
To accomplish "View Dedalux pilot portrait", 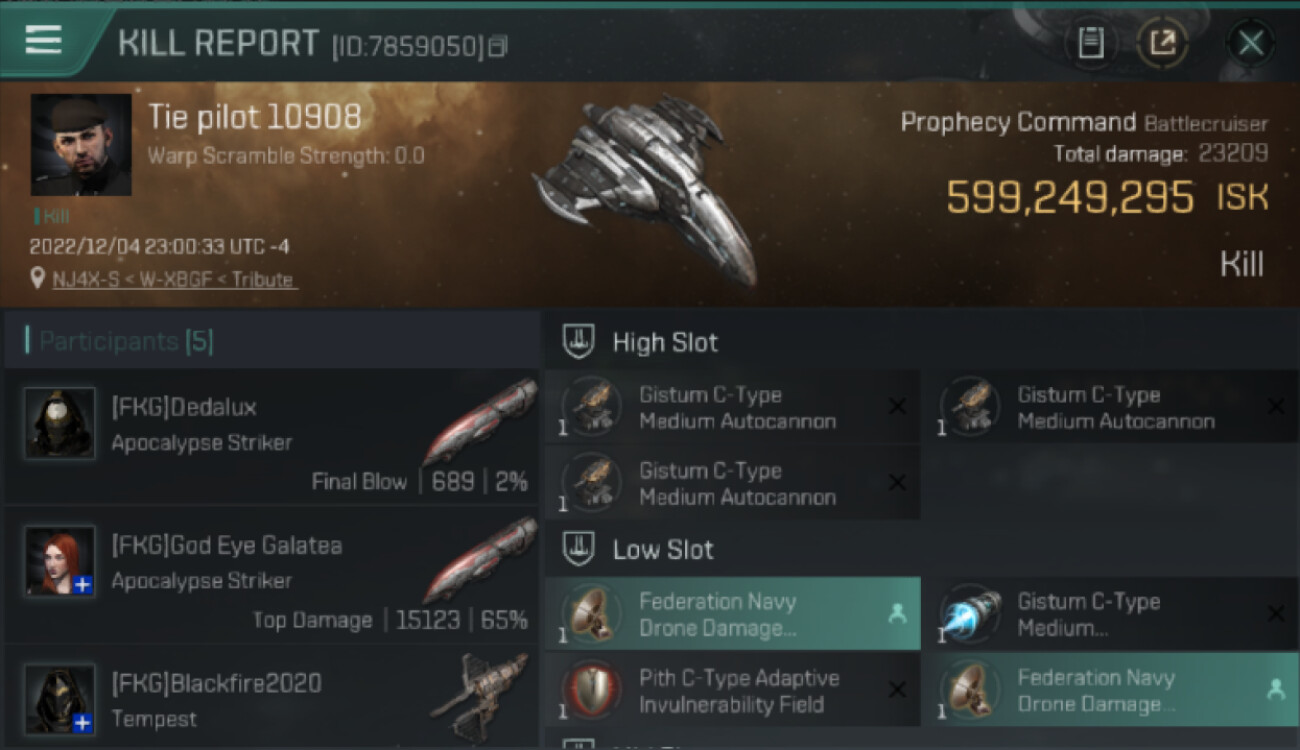I will 60,423.
